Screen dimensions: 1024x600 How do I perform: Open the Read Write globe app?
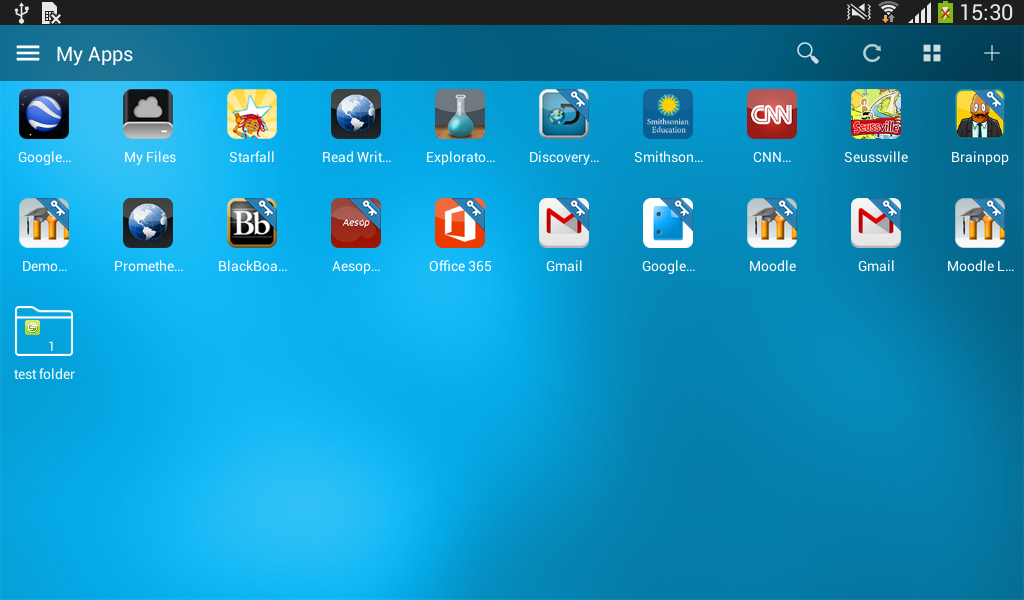tap(356, 114)
